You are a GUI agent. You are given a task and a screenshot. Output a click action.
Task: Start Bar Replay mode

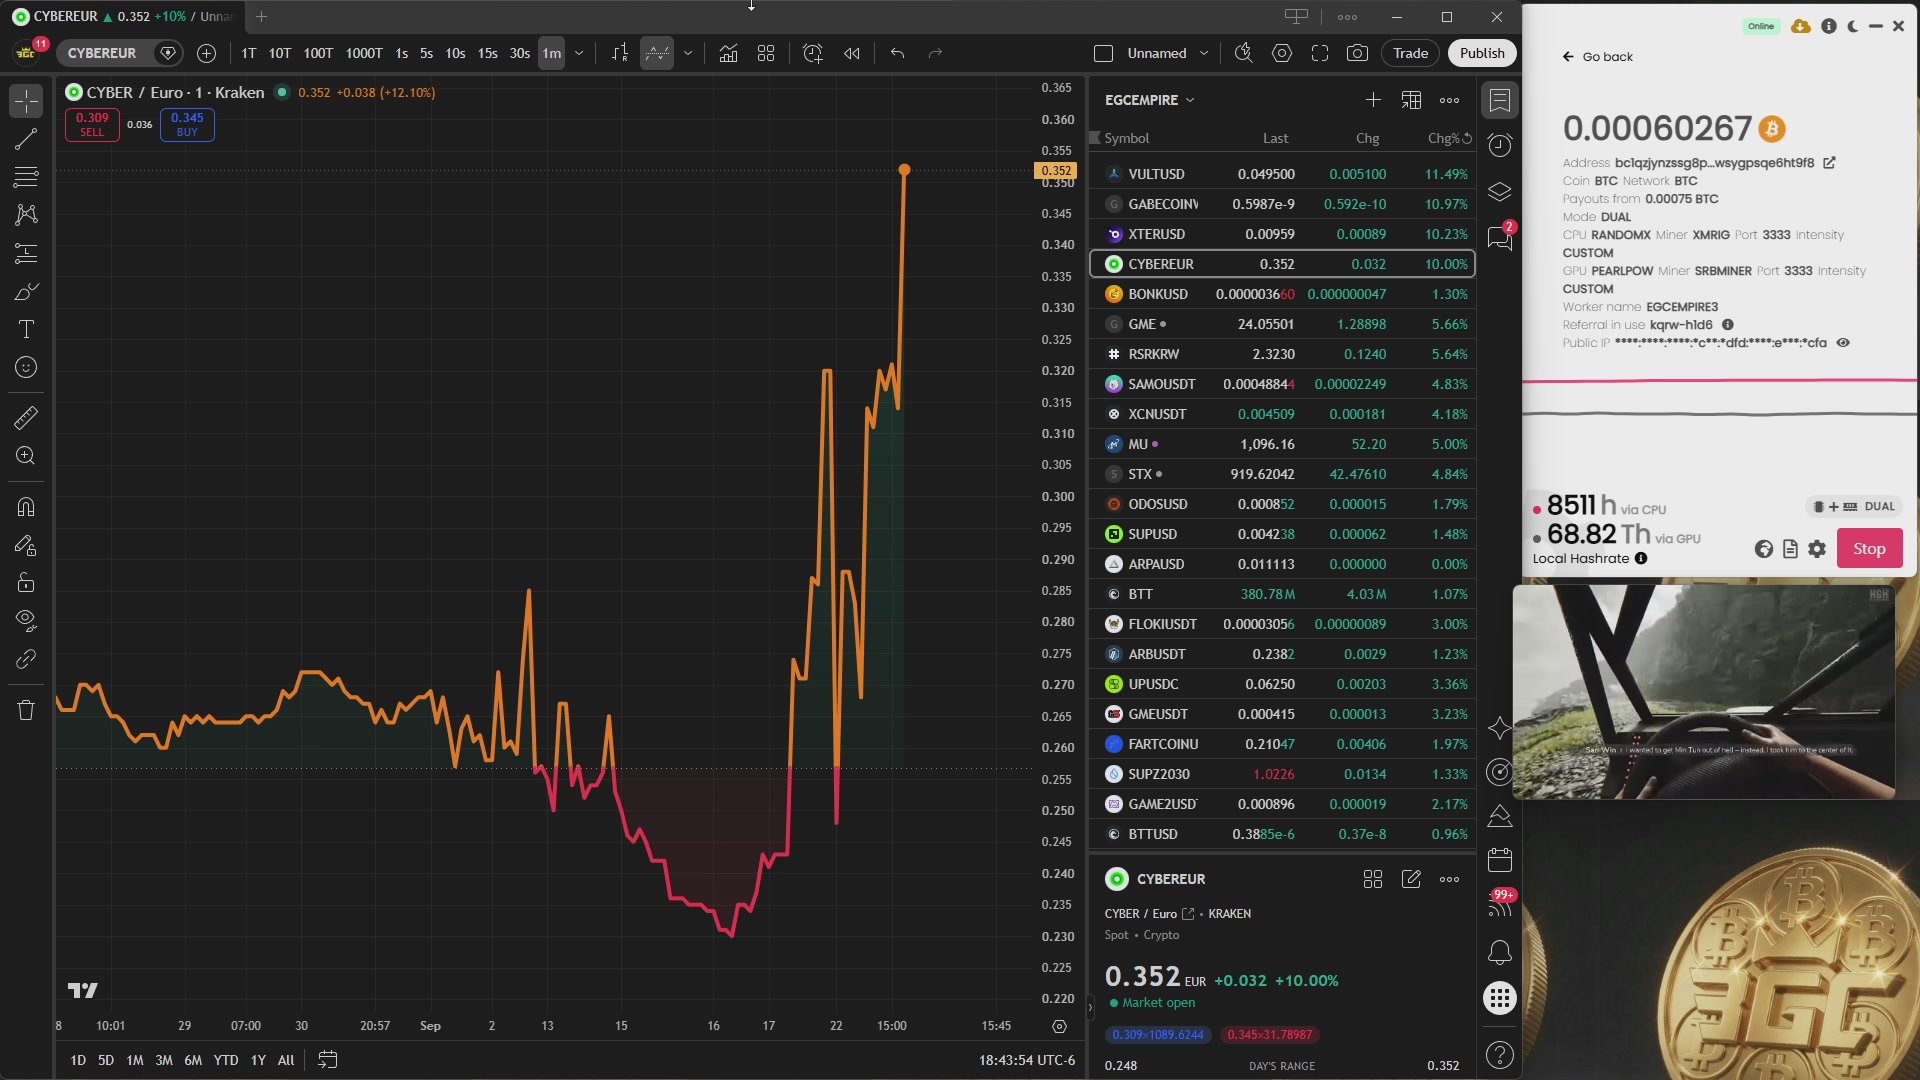pos(852,53)
